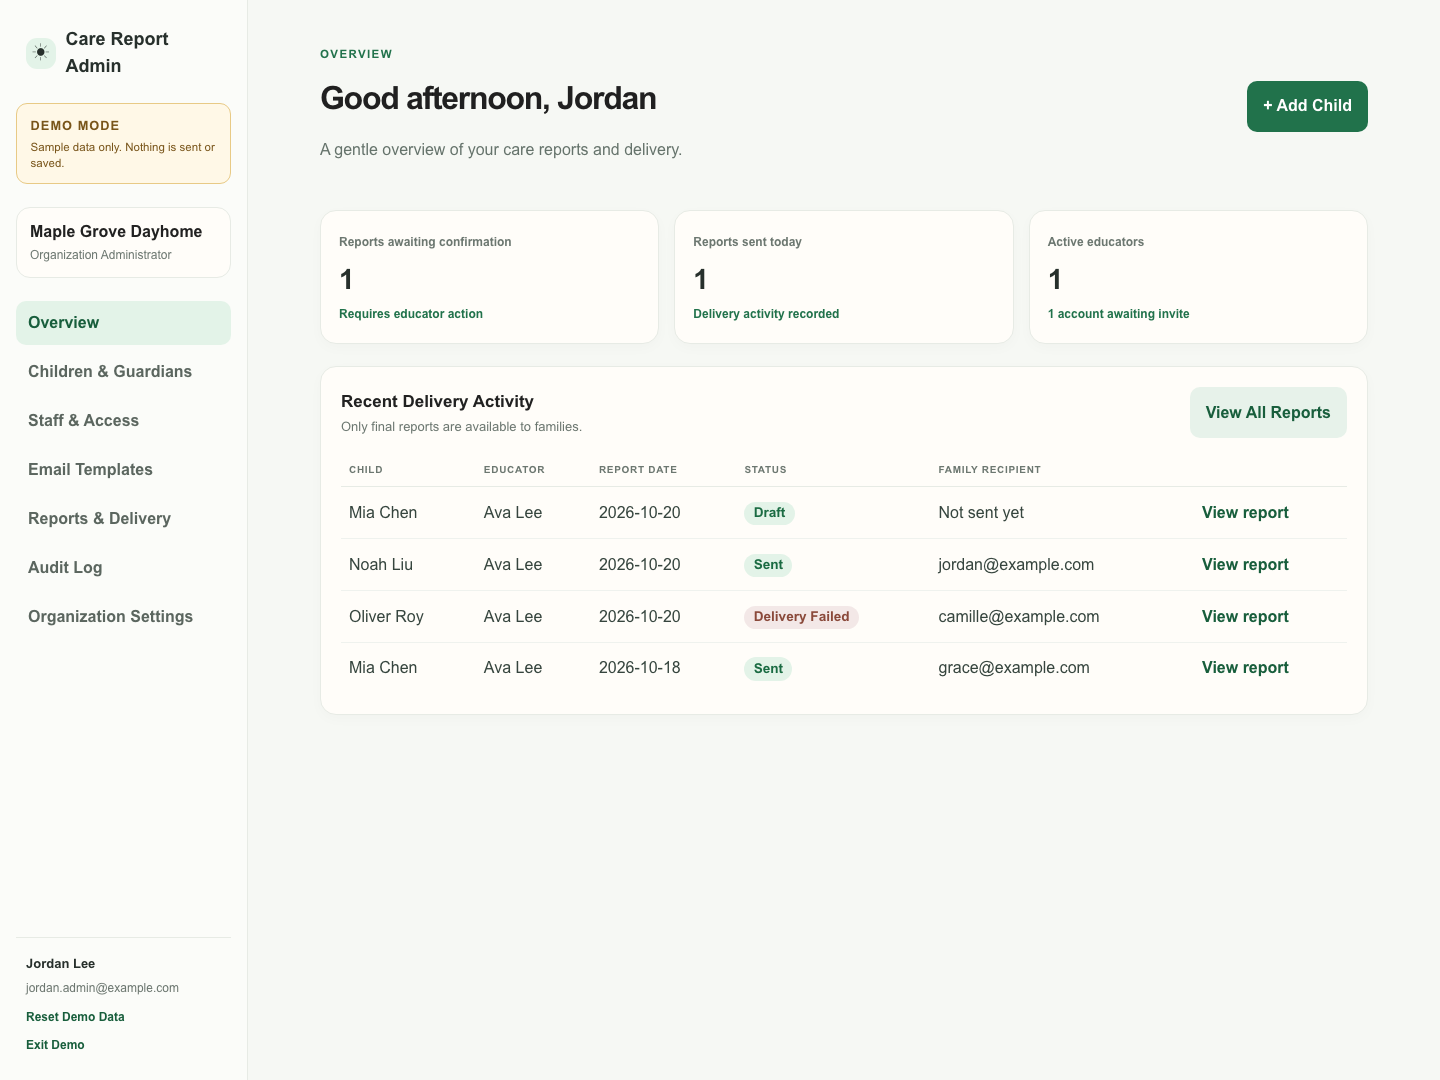The width and height of the screenshot is (1440, 1080).
Task: Click camille@example.com recipient cell
Action: pyautogui.click(x=1019, y=617)
